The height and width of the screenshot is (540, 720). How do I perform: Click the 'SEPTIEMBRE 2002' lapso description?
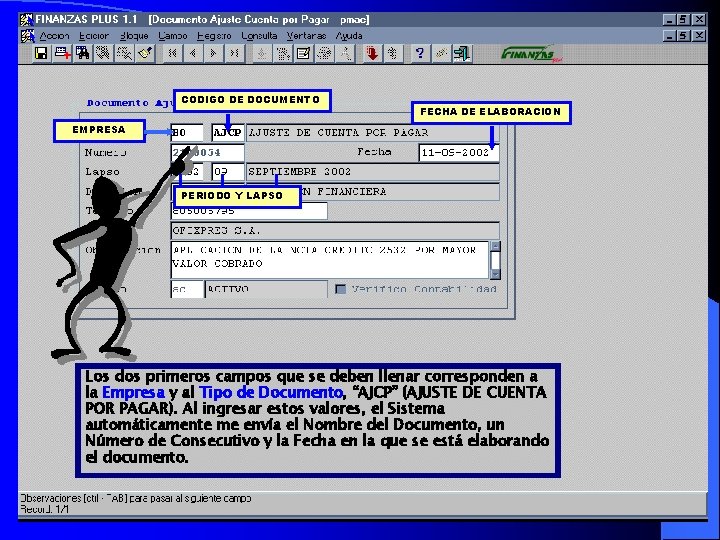click(x=372, y=172)
